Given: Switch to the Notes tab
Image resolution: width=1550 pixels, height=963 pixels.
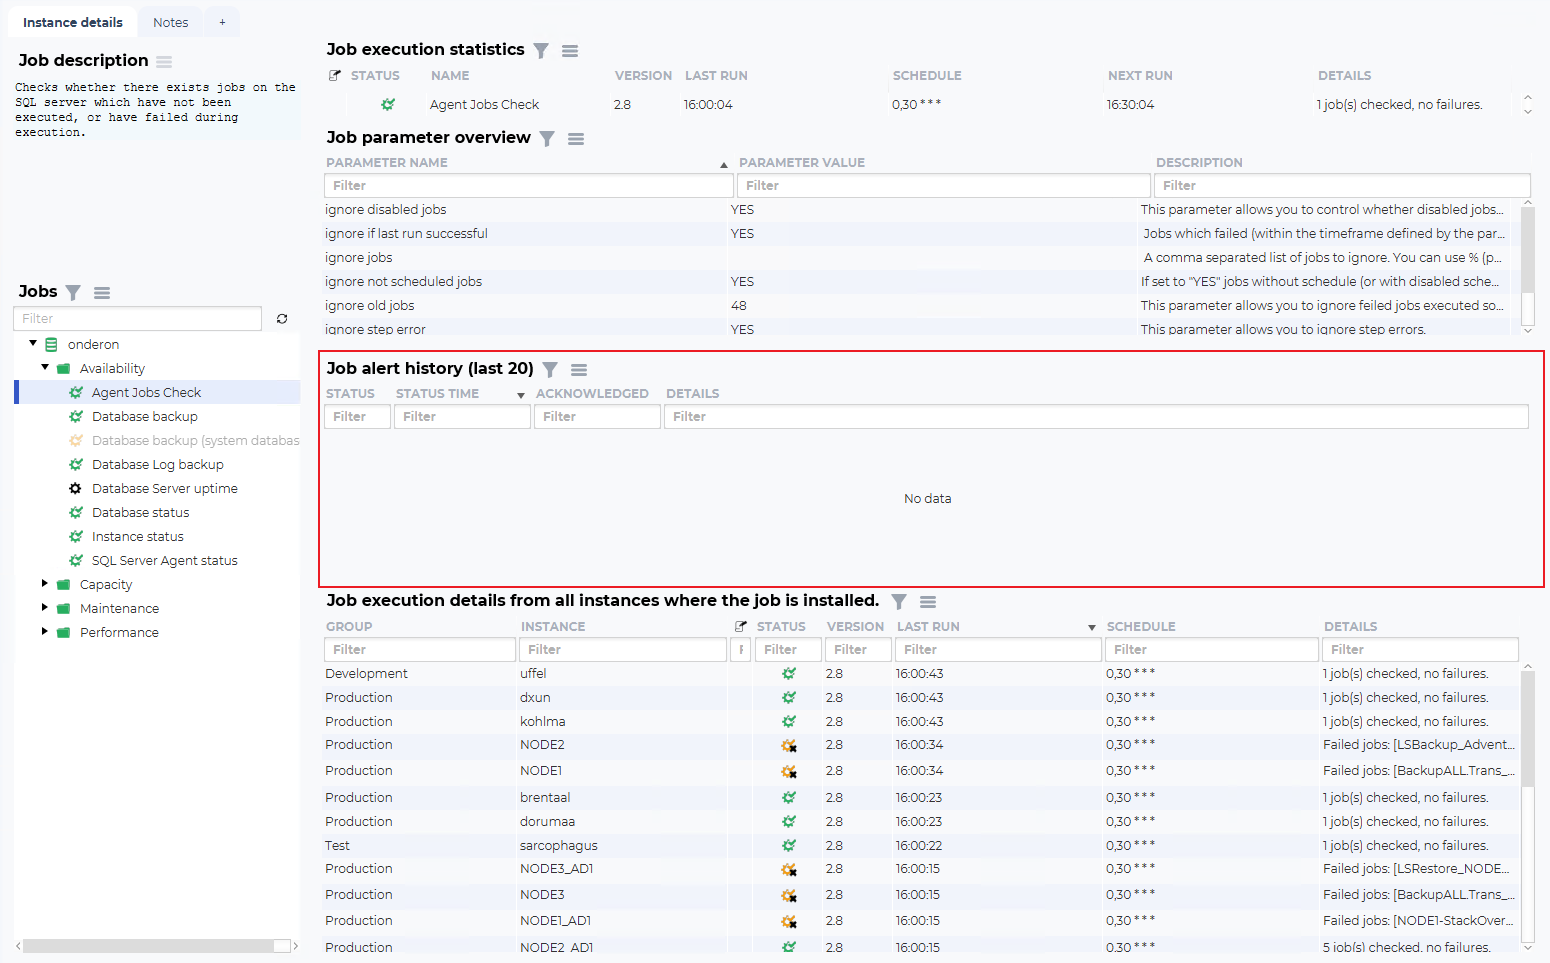Looking at the screenshot, I should 170,22.
